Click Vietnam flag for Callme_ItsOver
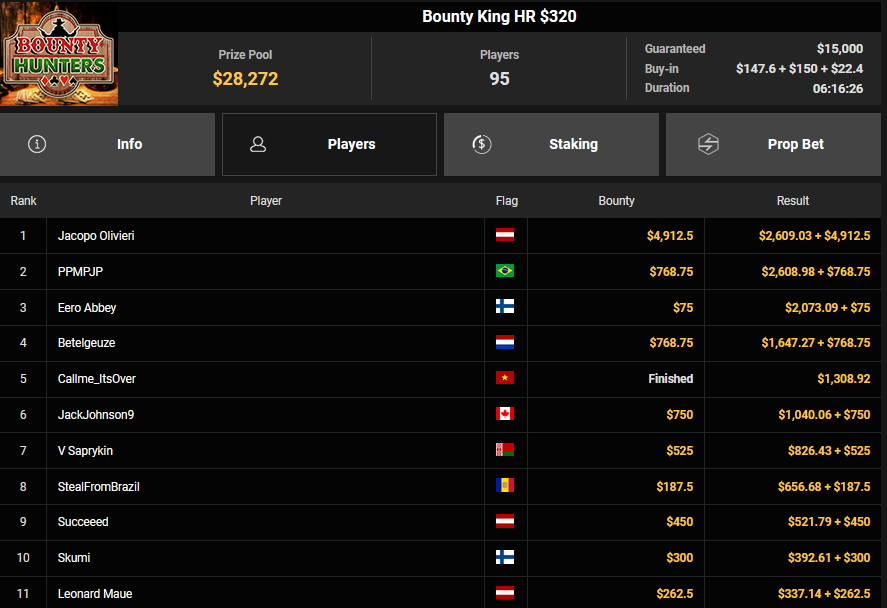887x608 pixels. click(x=505, y=379)
